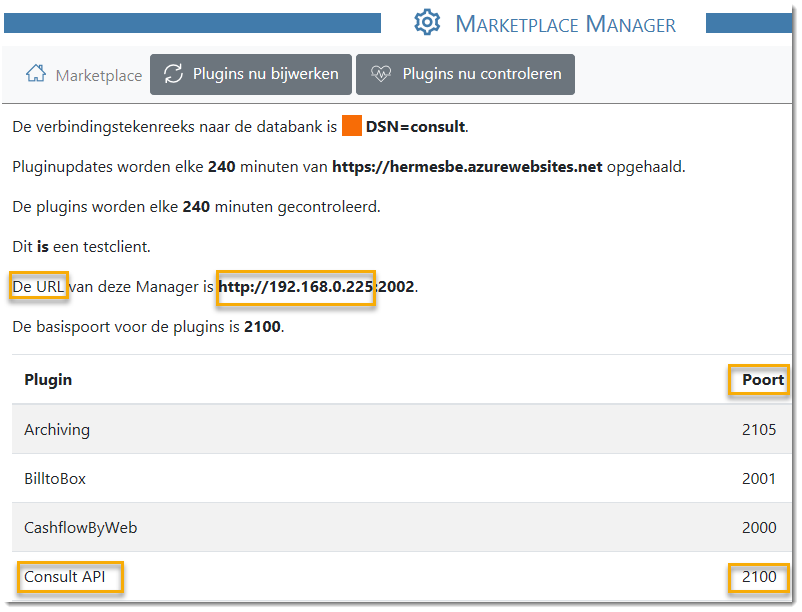Image resolution: width=802 pixels, height=612 pixels.
Task: Click the house icon in Marketplace tab
Action: [36, 74]
